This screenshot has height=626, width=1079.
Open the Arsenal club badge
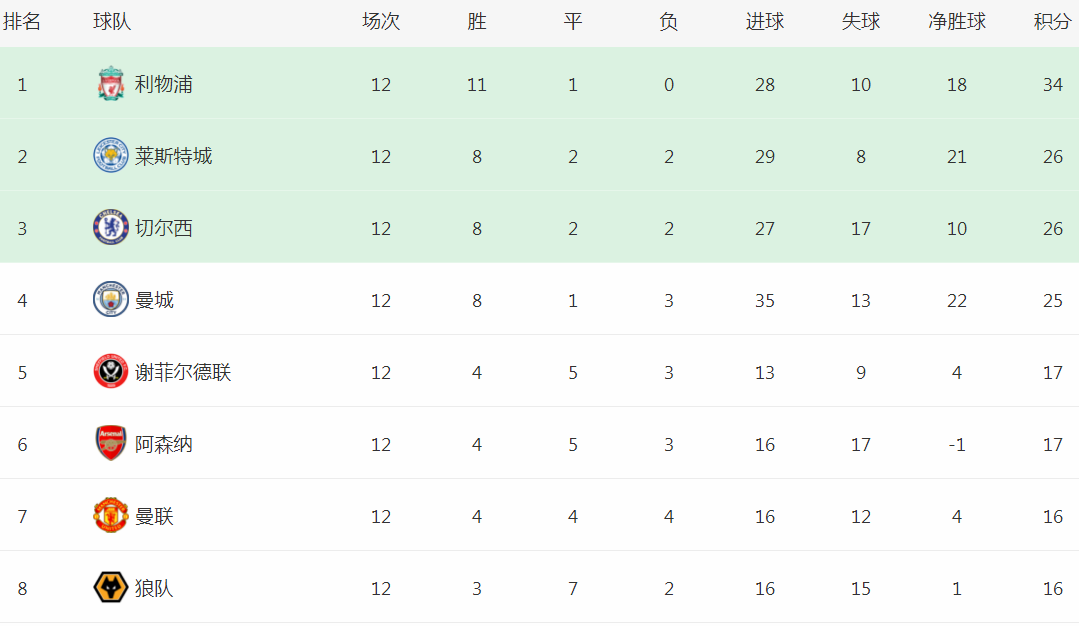pyautogui.click(x=111, y=443)
